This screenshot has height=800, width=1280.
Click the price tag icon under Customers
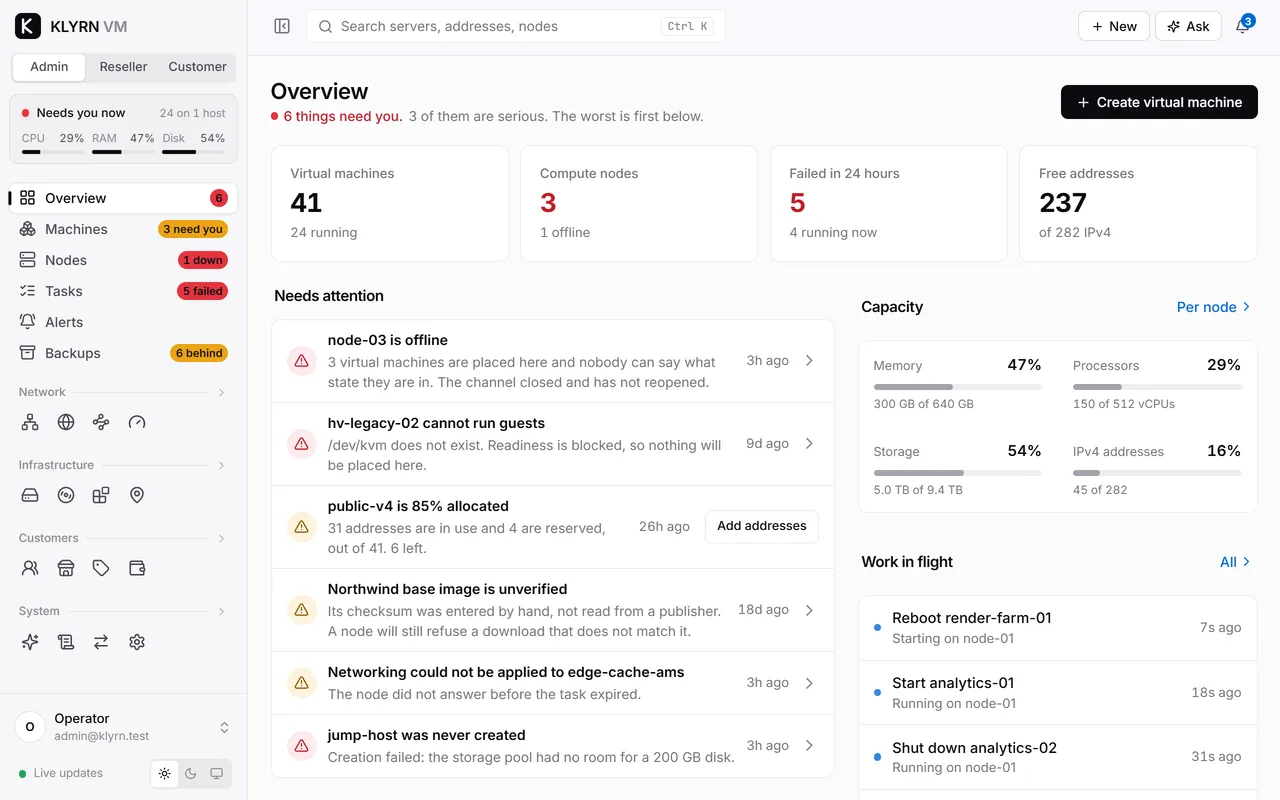click(x=101, y=568)
